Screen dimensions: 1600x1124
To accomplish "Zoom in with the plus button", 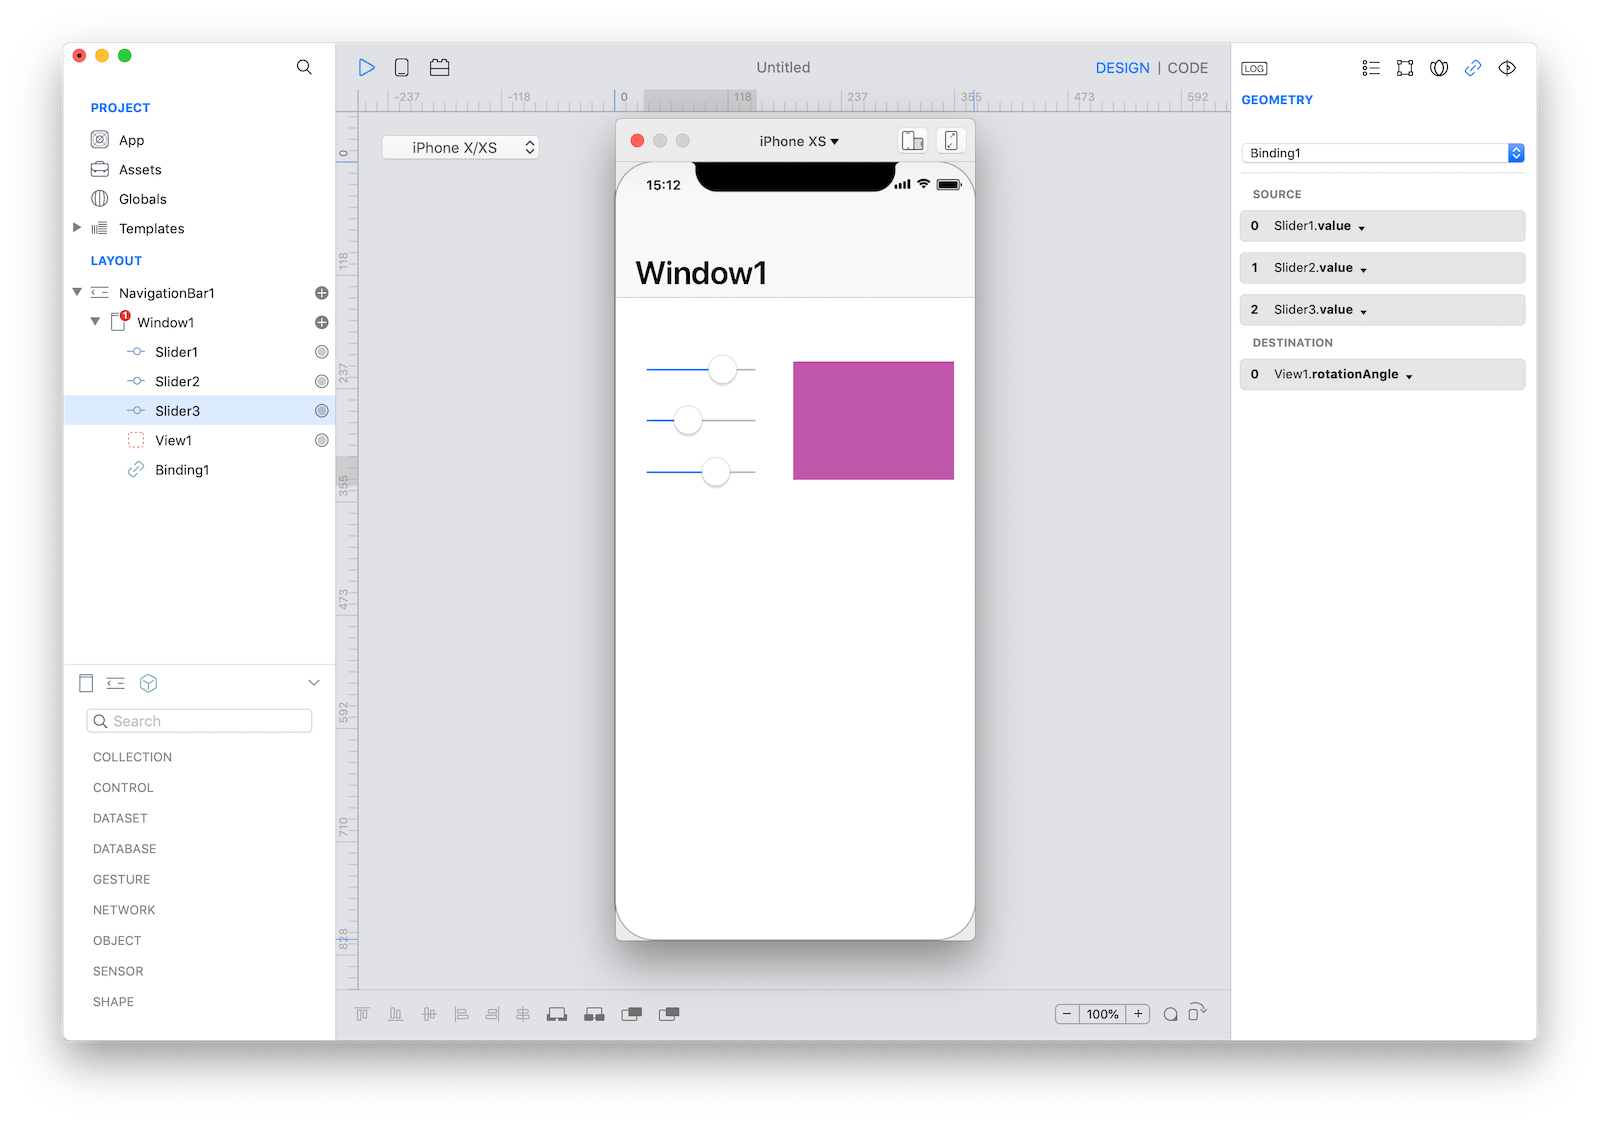I will 1138,1014.
